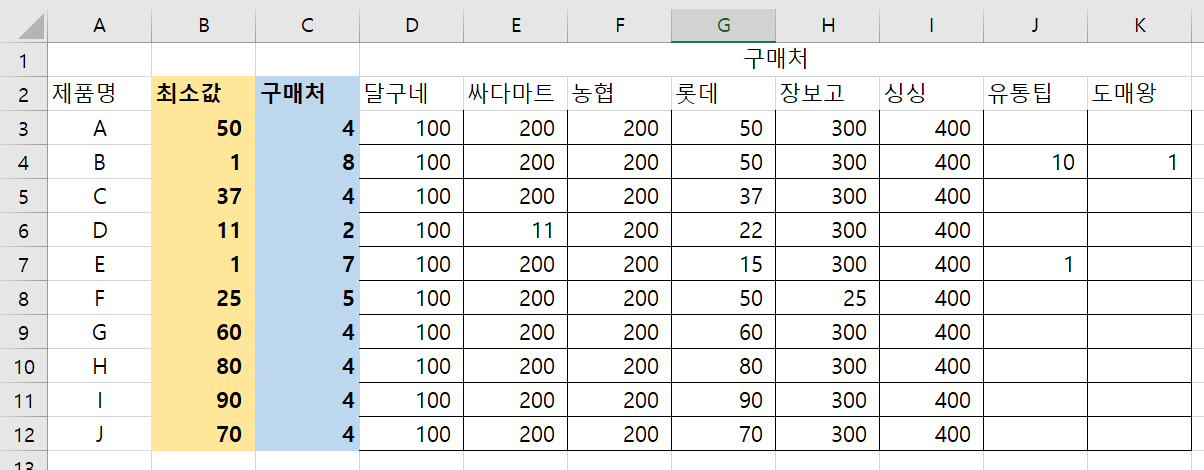Click product name cell H
This screenshot has width=1204, height=470.
99,366
